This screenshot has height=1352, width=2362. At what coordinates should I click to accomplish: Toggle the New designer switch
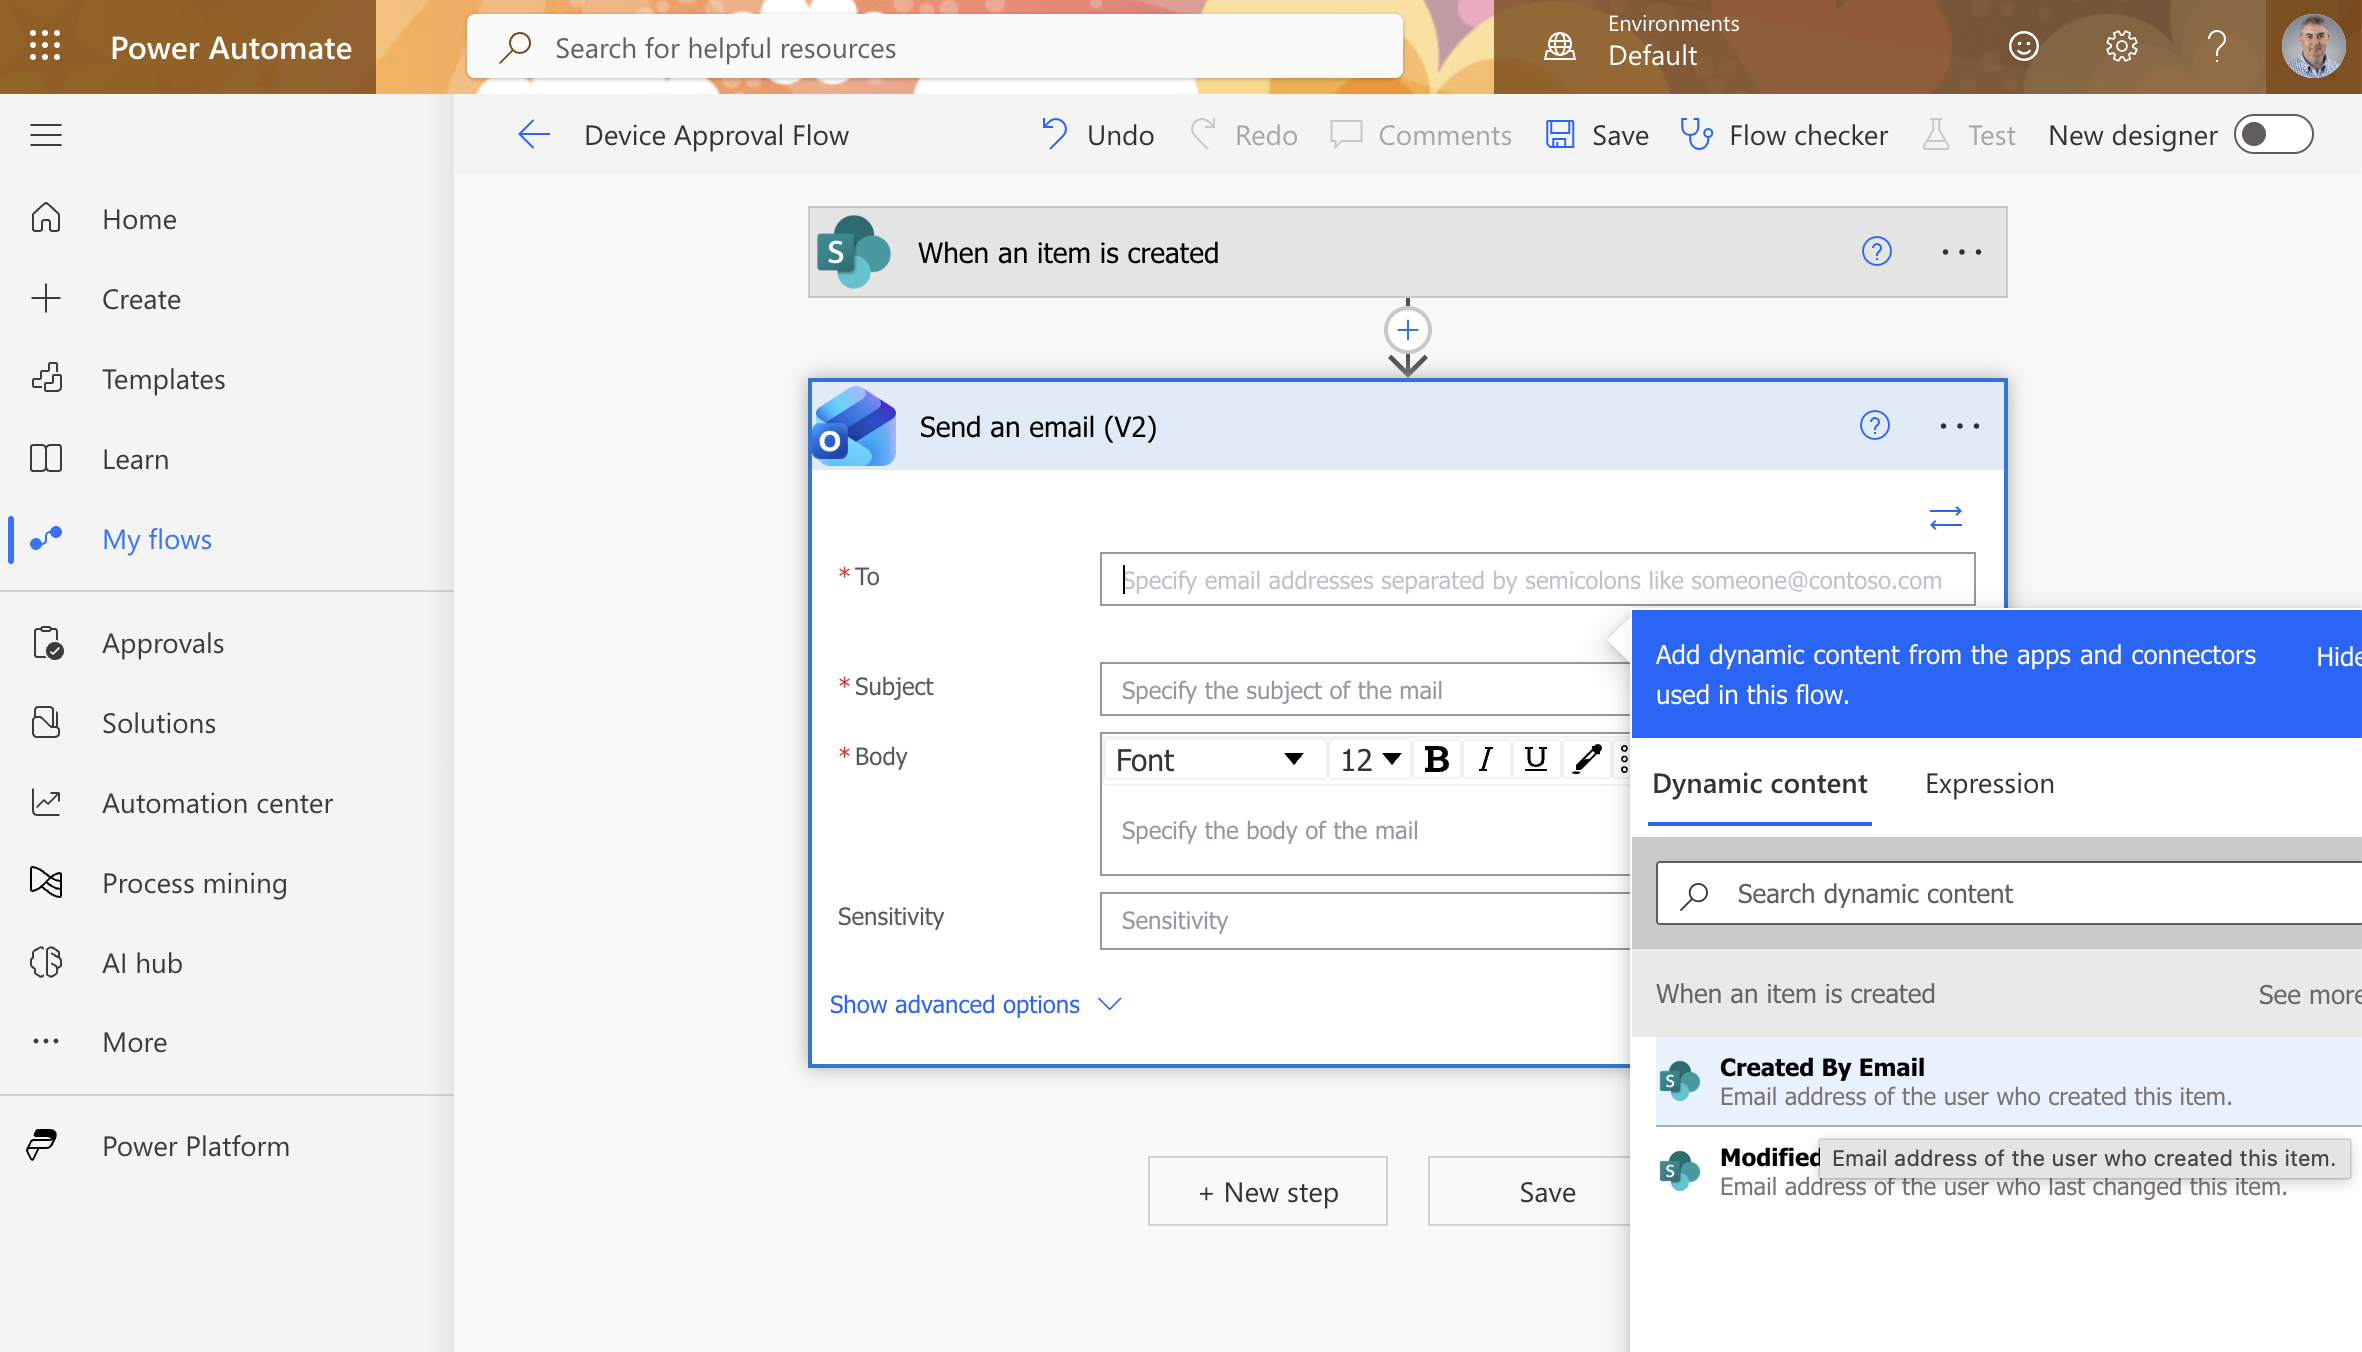(x=2273, y=135)
